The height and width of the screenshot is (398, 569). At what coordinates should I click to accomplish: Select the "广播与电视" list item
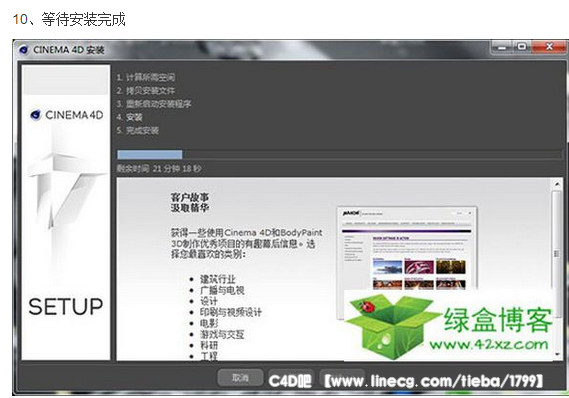(x=222, y=290)
